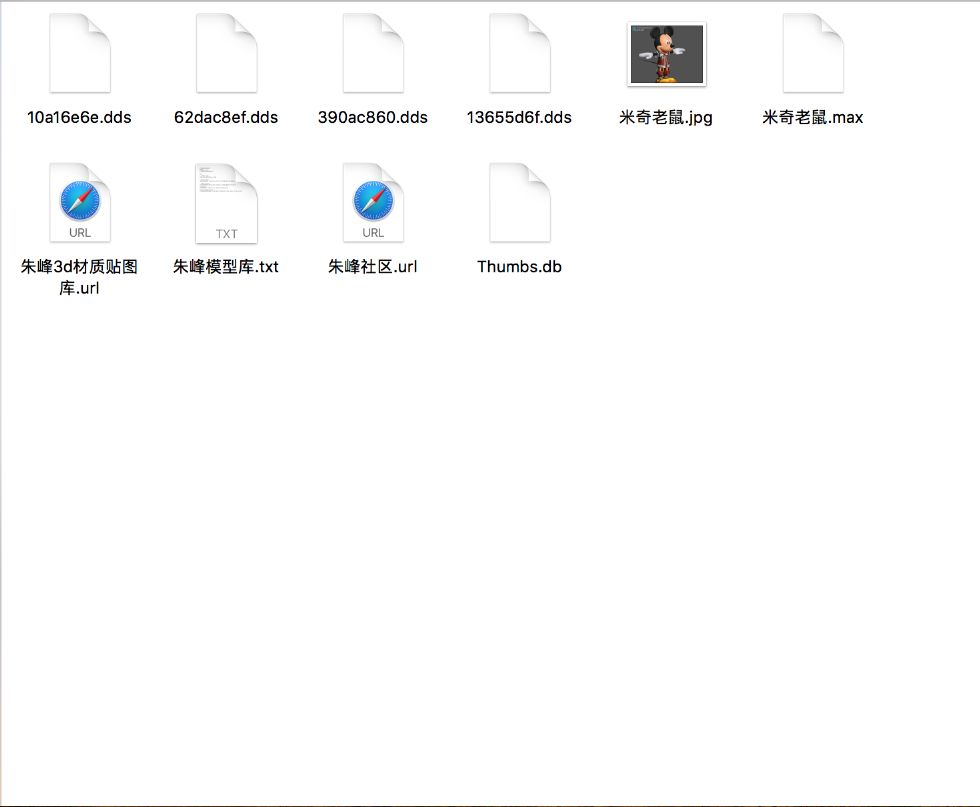Select the 朱峰3d材质贴图库.url Safari icon

pyautogui.click(x=80, y=203)
